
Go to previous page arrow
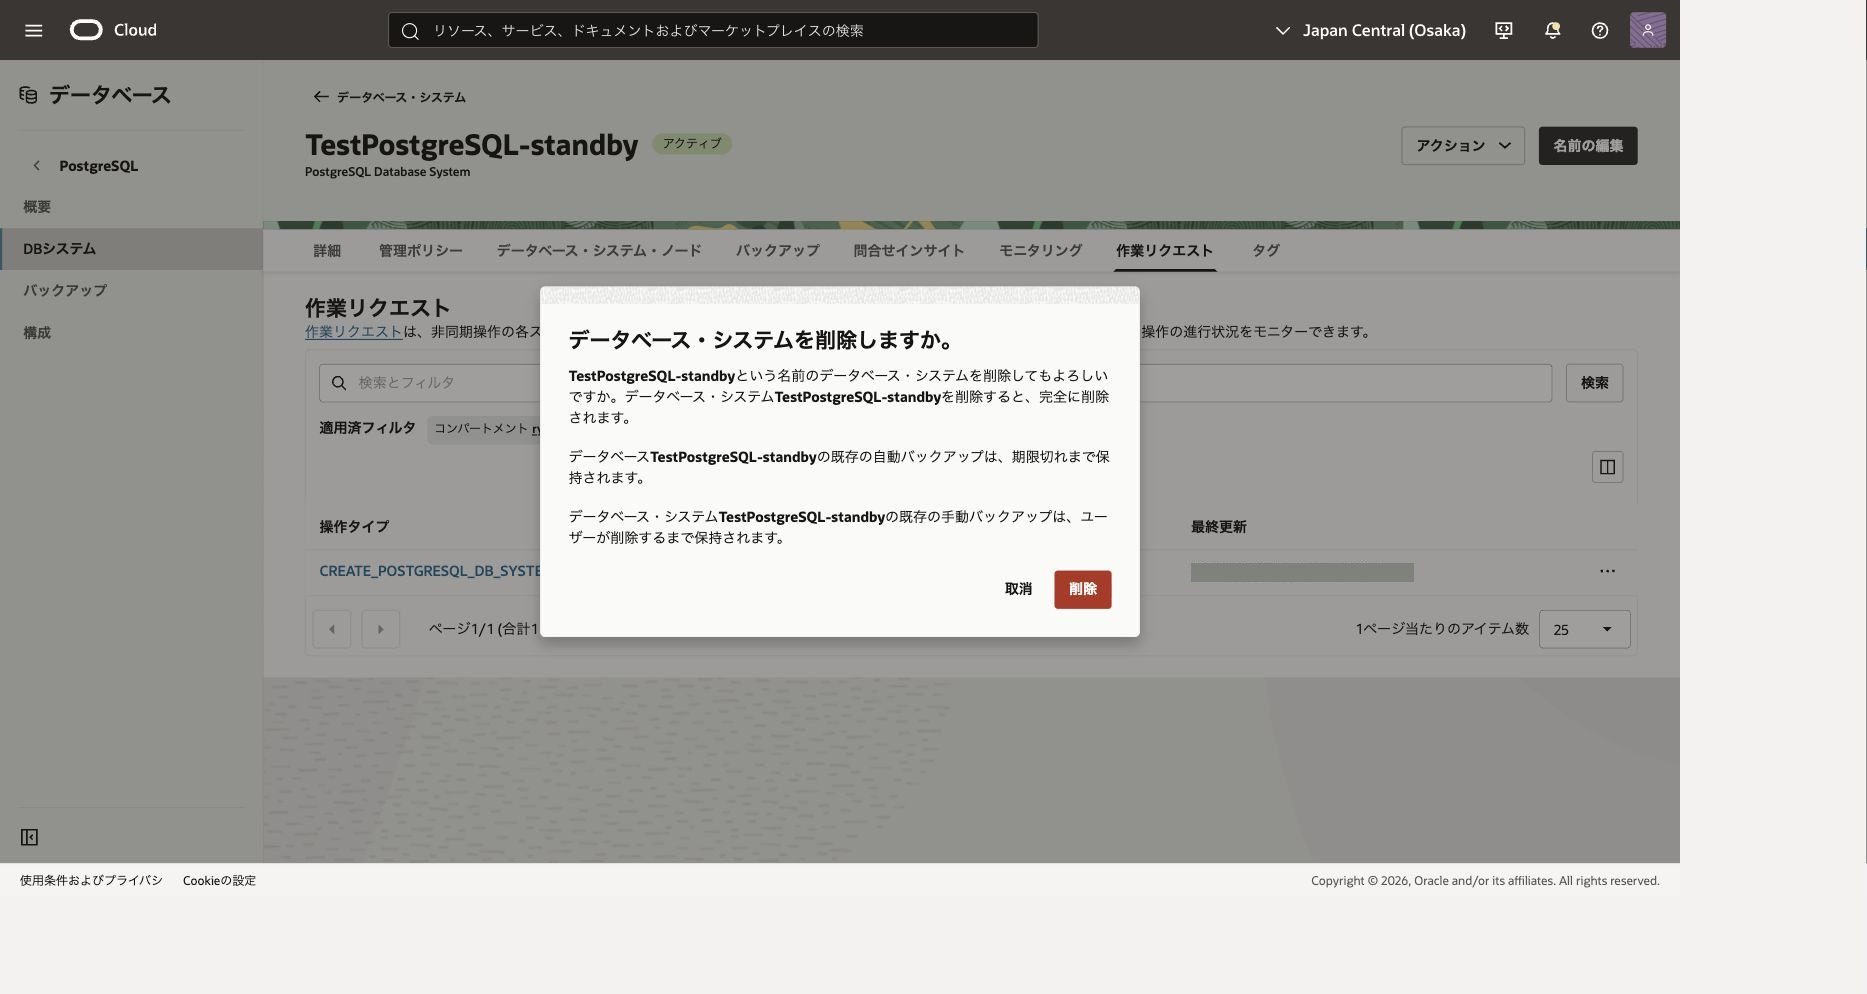332,629
